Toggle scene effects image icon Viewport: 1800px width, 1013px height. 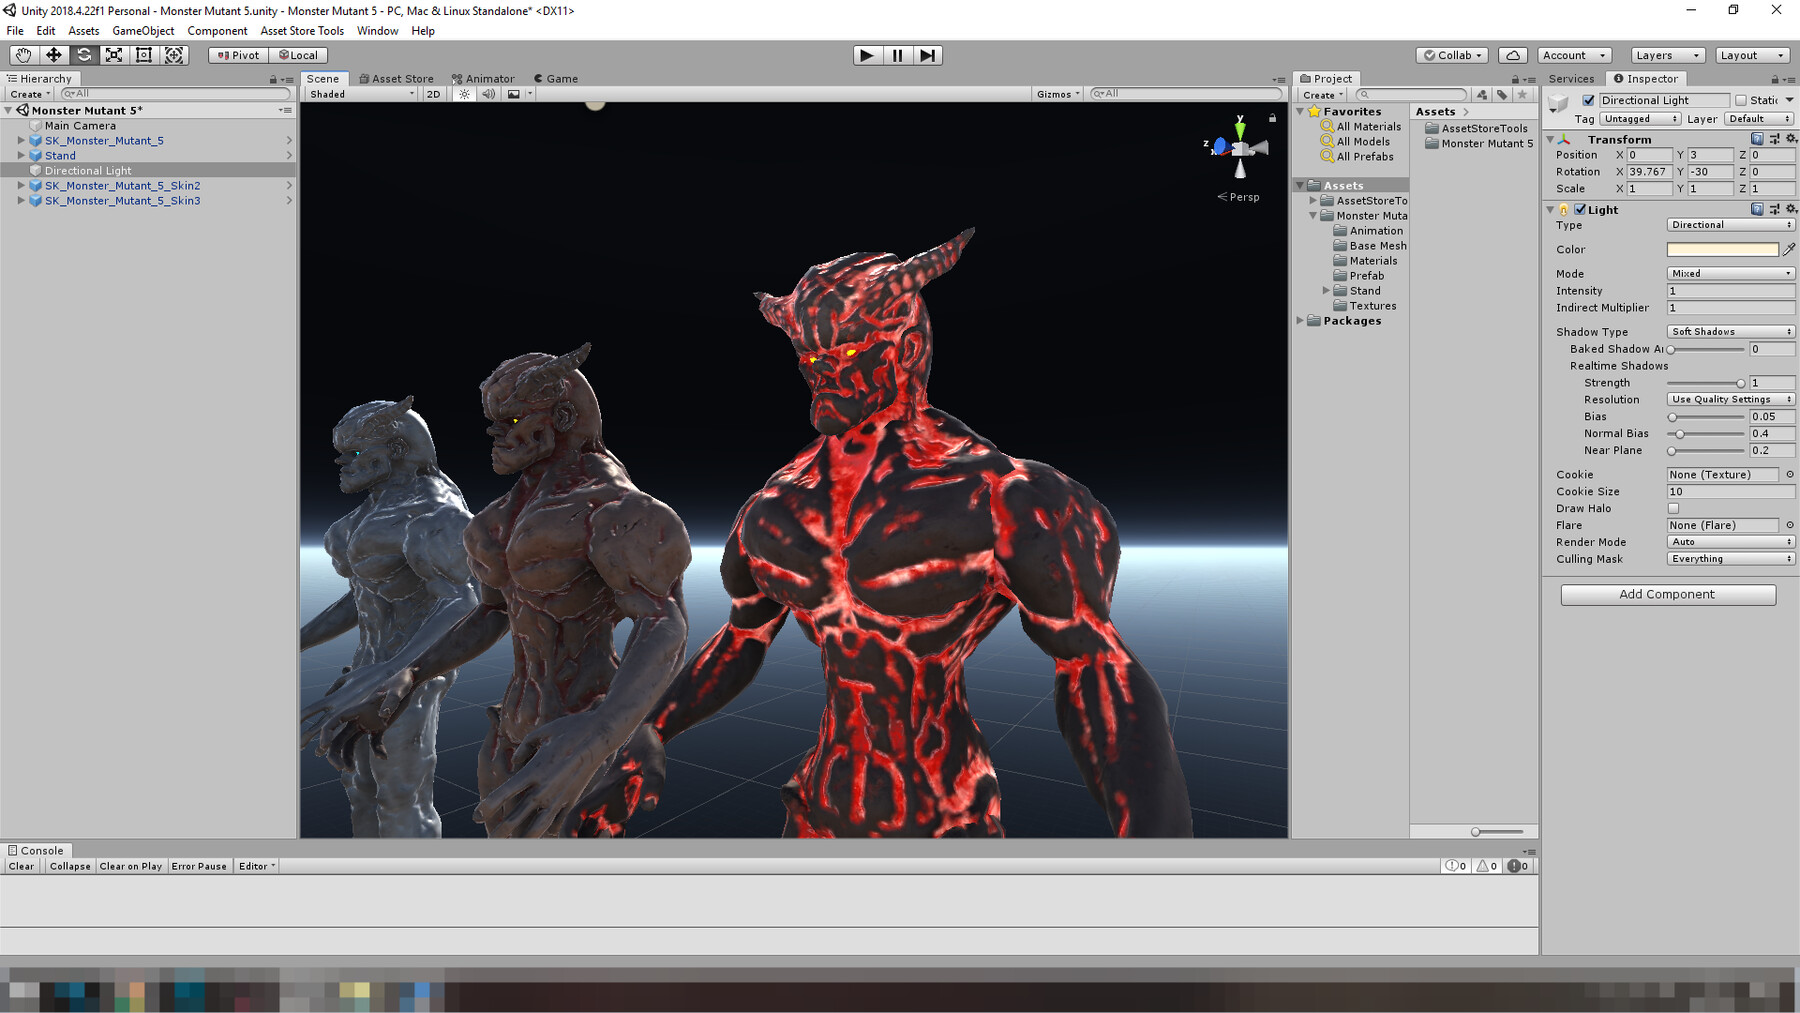point(514,94)
